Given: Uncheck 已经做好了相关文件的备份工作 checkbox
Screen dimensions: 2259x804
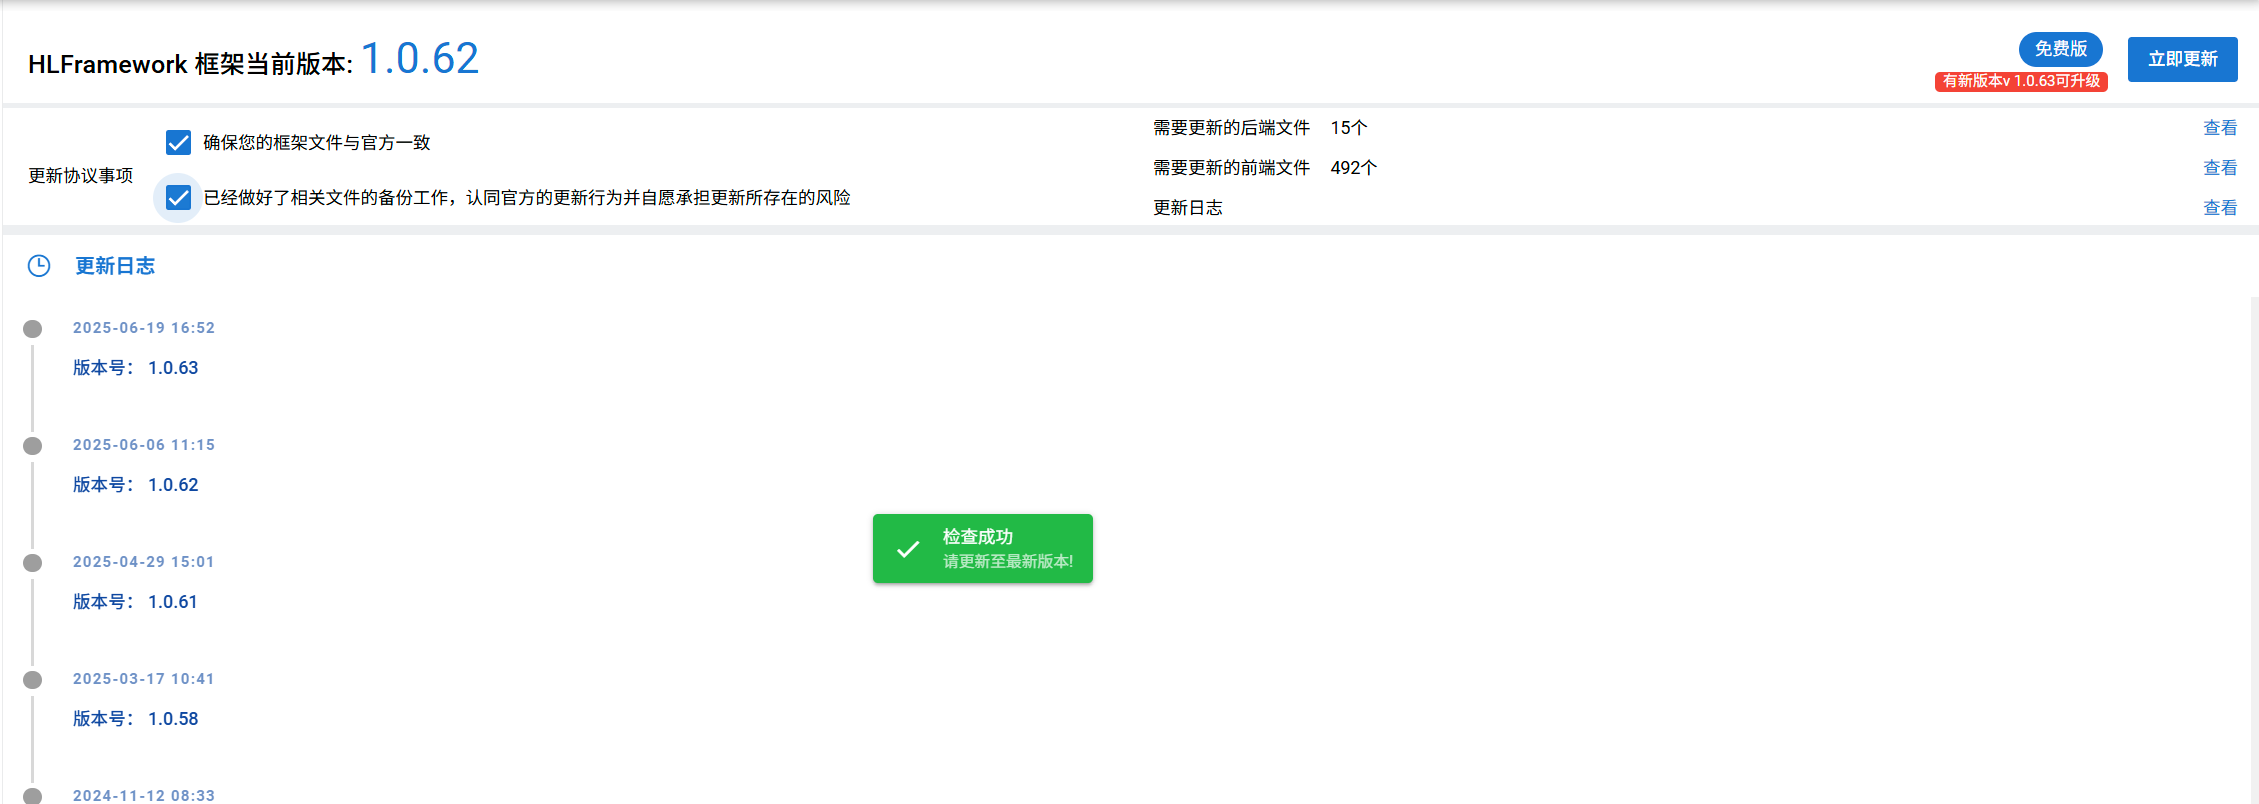Looking at the screenshot, I should (x=178, y=197).
